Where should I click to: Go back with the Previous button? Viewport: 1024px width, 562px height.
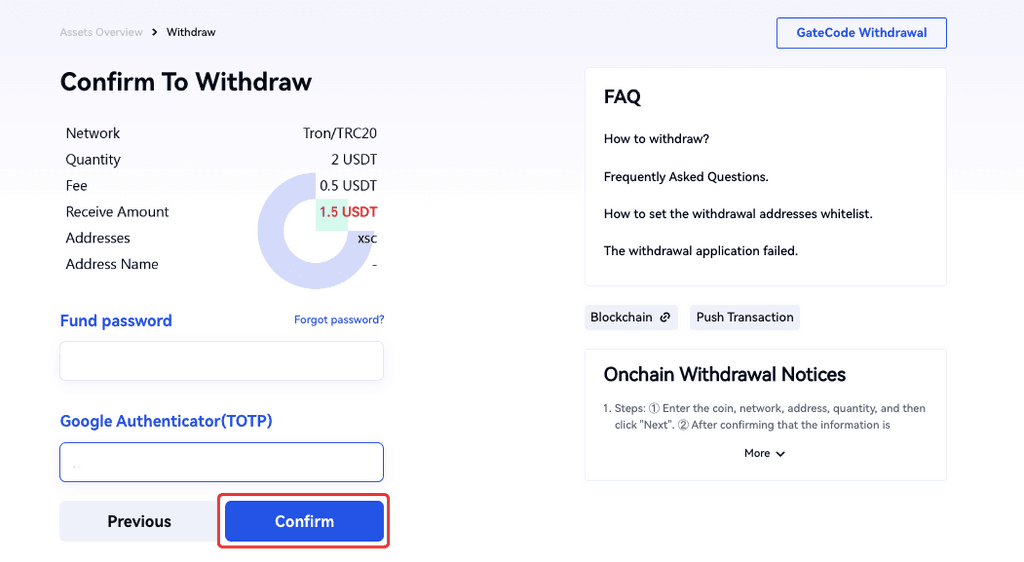[x=139, y=521]
